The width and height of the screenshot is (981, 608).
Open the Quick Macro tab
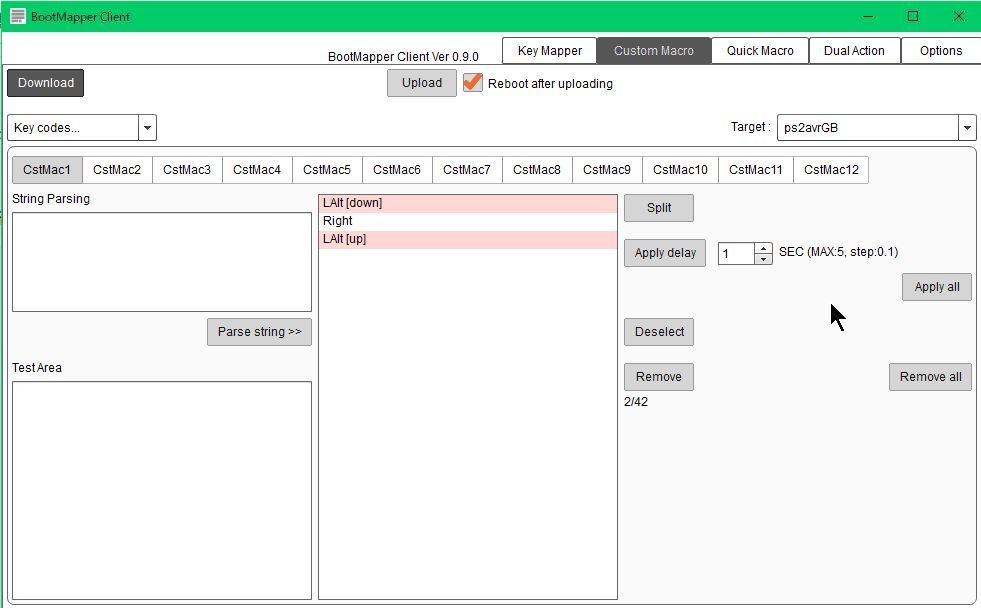pos(760,51)
